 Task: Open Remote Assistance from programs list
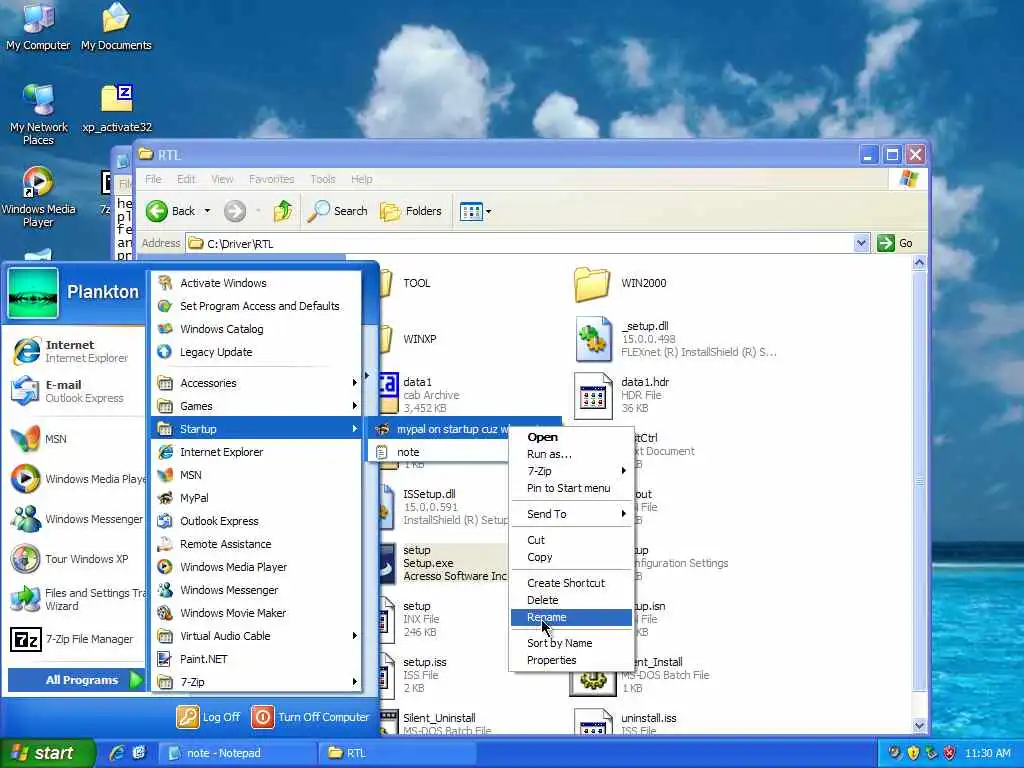(257, 543)
